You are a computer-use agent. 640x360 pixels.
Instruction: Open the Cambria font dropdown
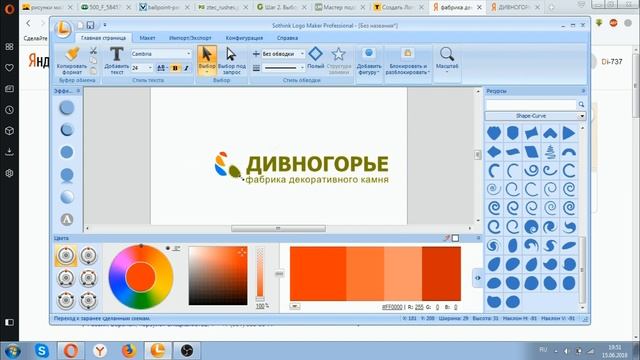pos(189,54)
